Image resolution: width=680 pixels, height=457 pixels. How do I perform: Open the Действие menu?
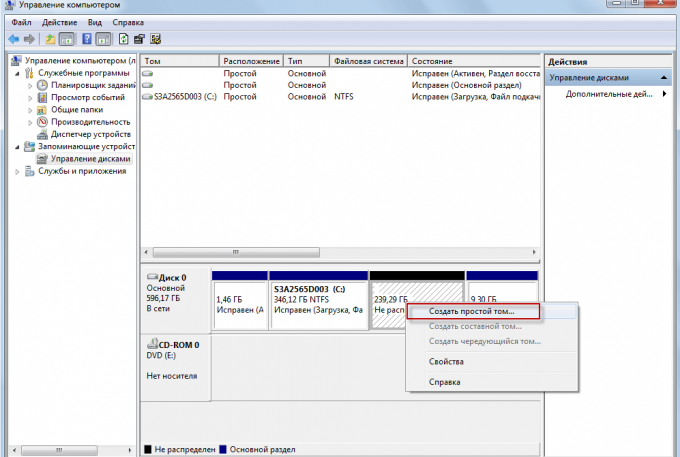tap(60, 22)
